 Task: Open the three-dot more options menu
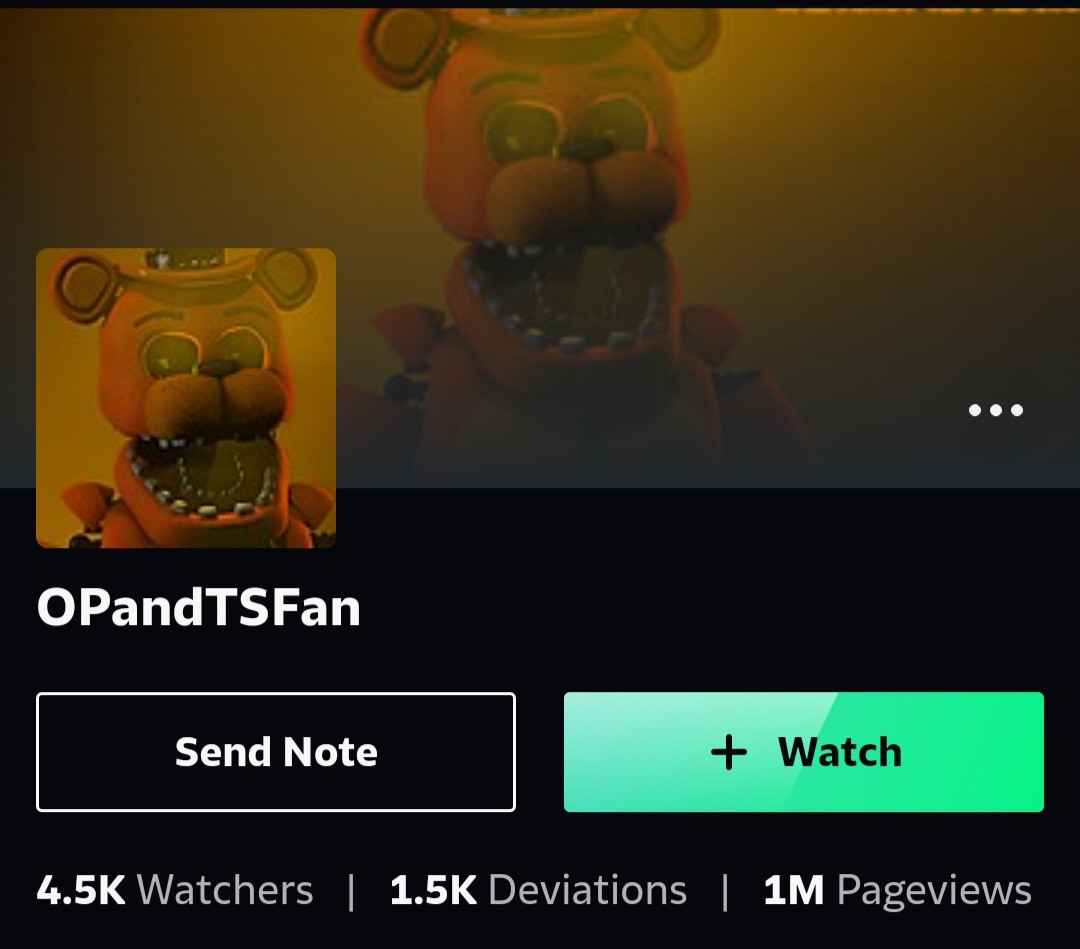click(x=995, y=410)
